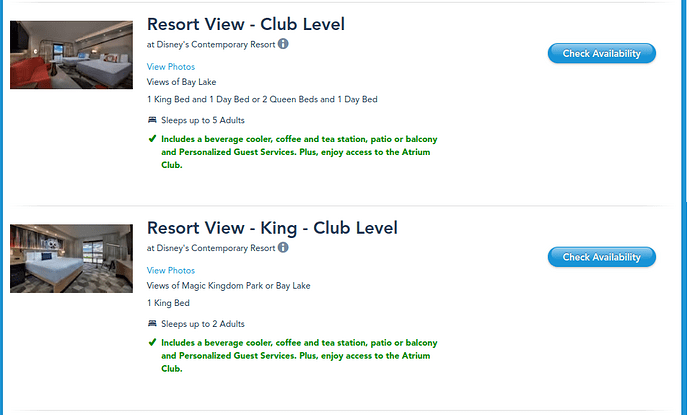View Photos of Resort View - Club Level room
The image size is (690, 415).
(x=171, y=67)
